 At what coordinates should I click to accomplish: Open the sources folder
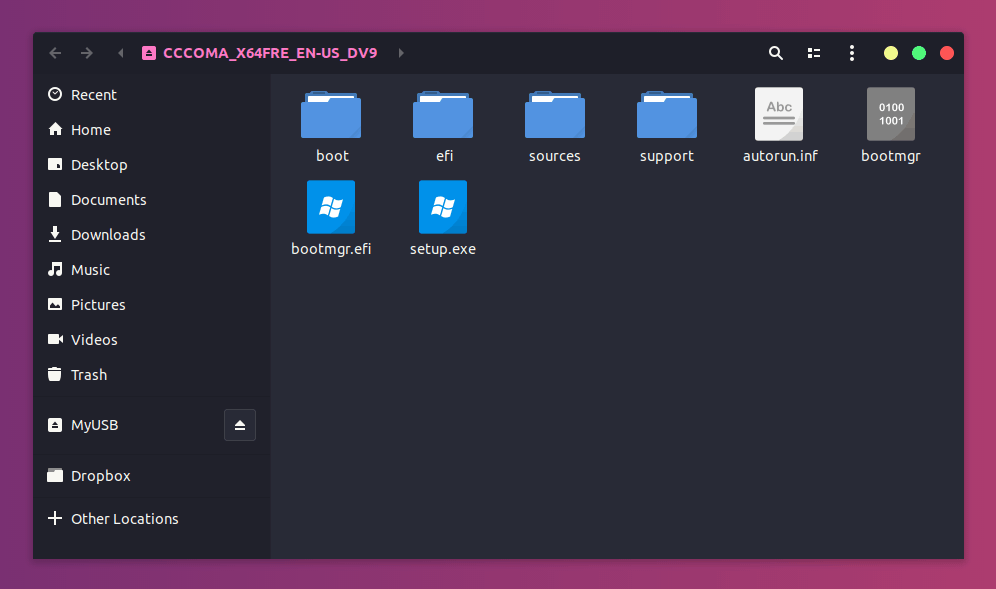point(555,114)
